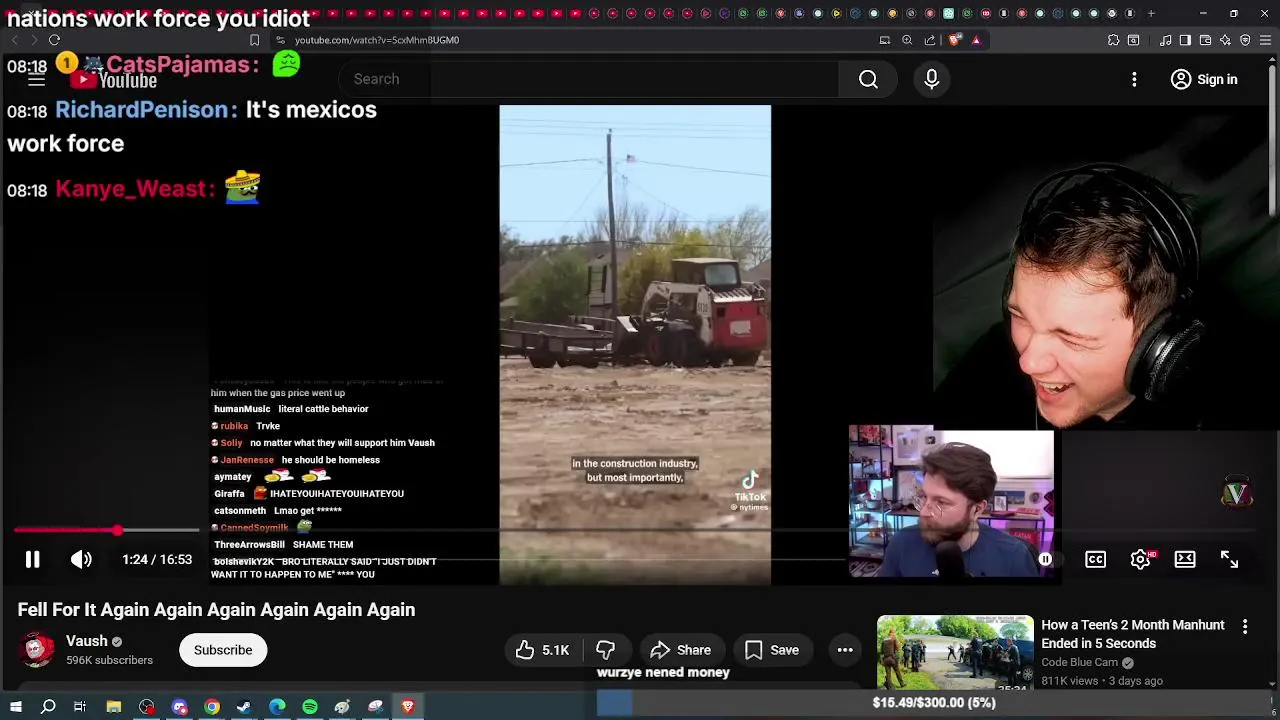
Task: Open video player settings gear
Action: [x=1140, y=560]
